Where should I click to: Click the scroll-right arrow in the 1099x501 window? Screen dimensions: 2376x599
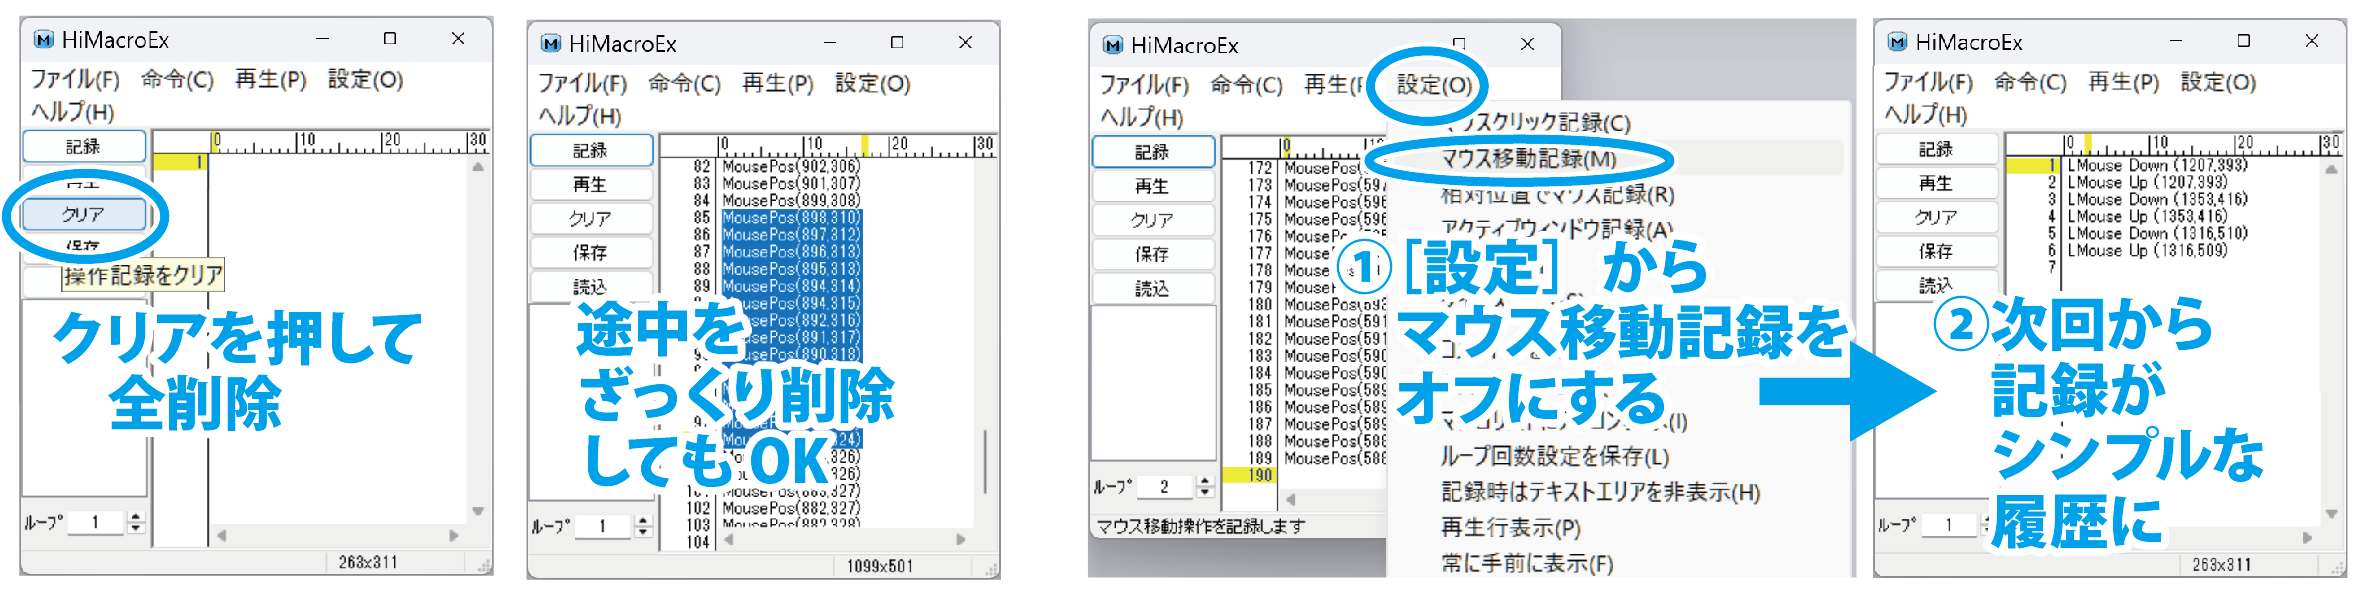point(961,540)
